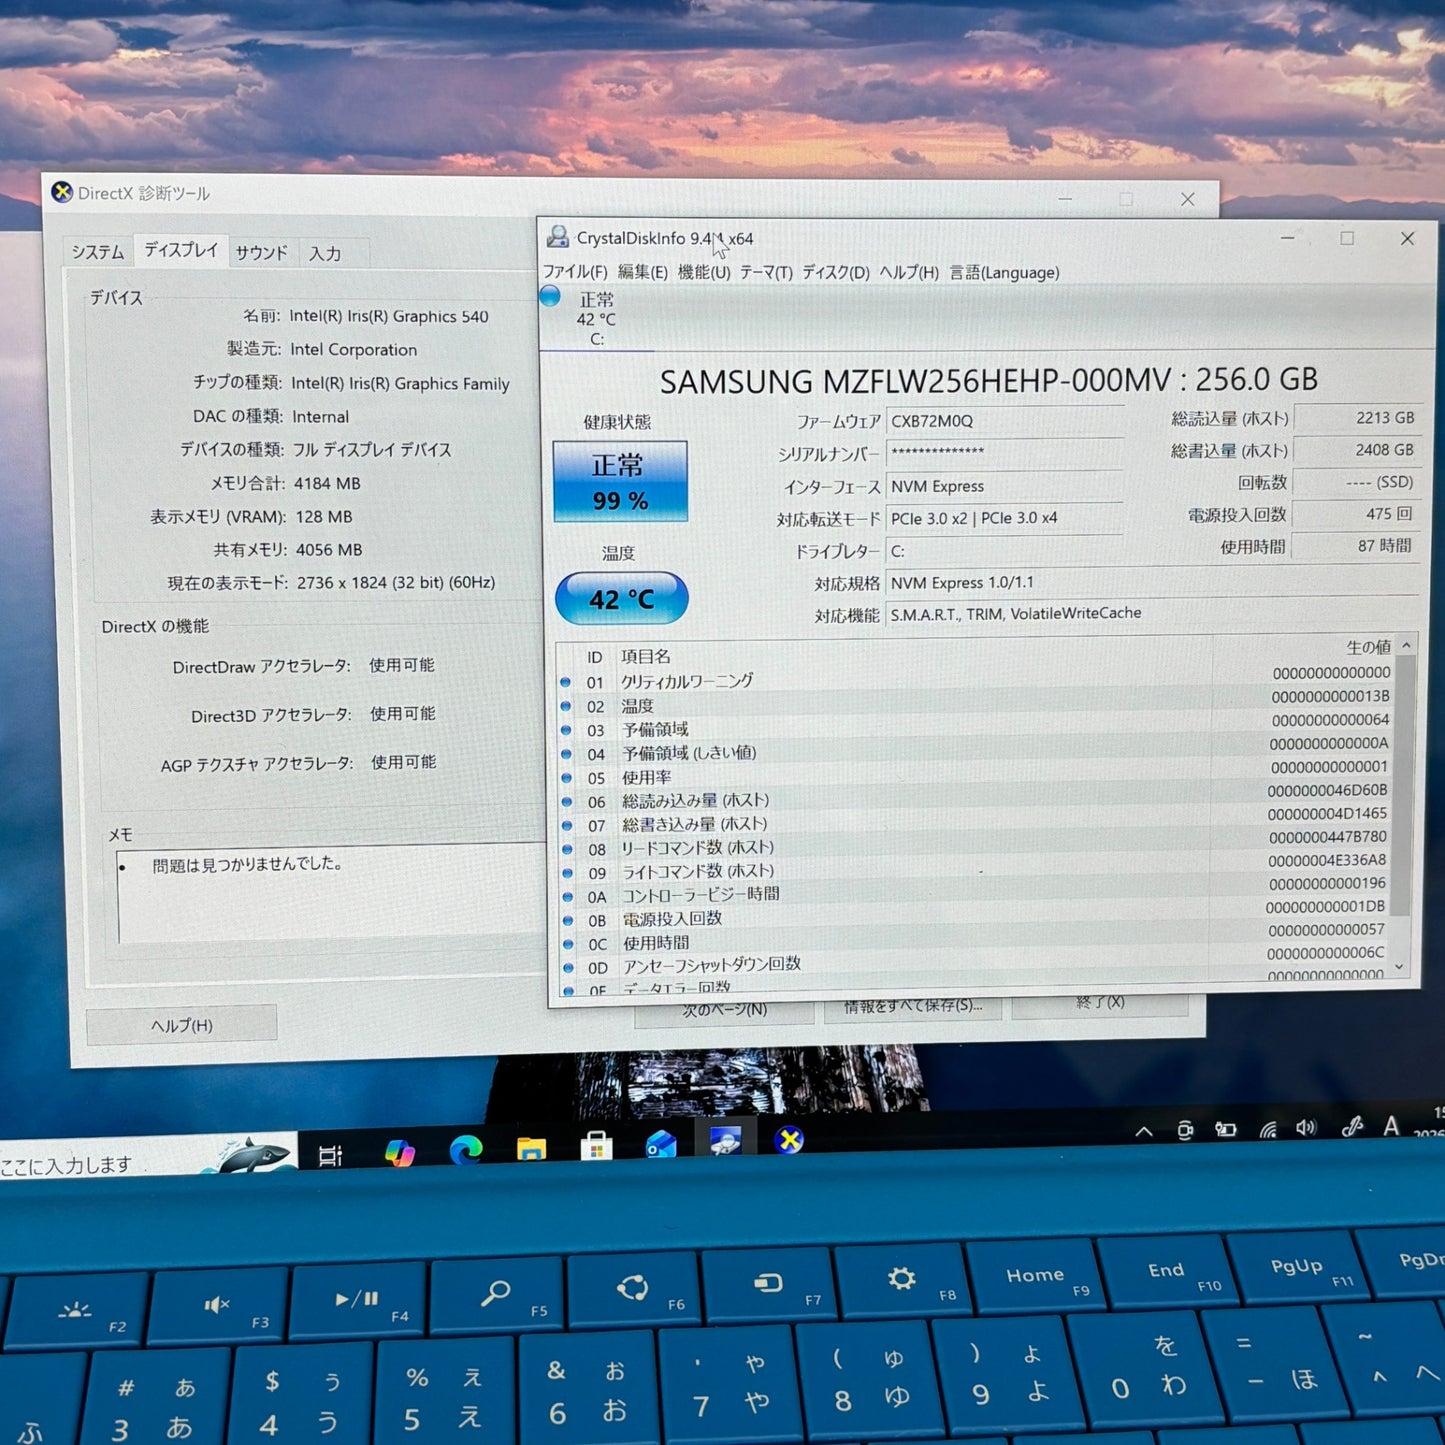Click the 生の値 column header
This screenshot has height=1445, width=1445.
pyautogui.click(x=1368, y=647)
